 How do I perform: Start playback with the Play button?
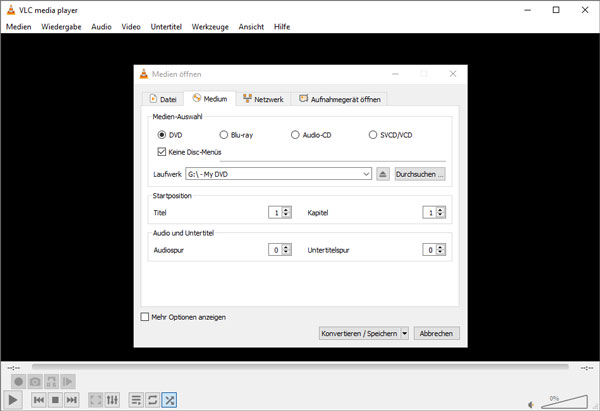[13, 400]
